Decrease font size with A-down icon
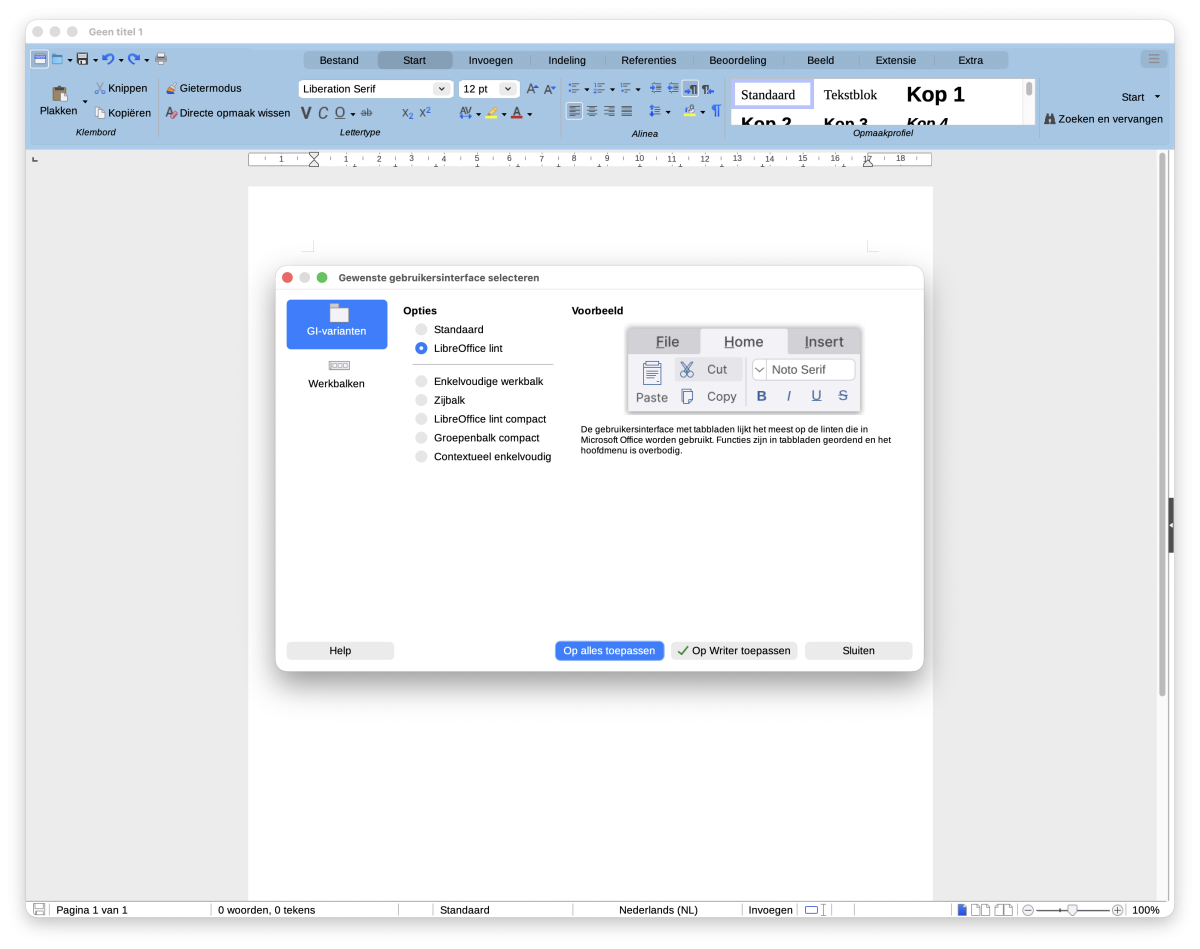Image resolution: width=1200 pixels, height=949 pixels. [x=549, y=89]
